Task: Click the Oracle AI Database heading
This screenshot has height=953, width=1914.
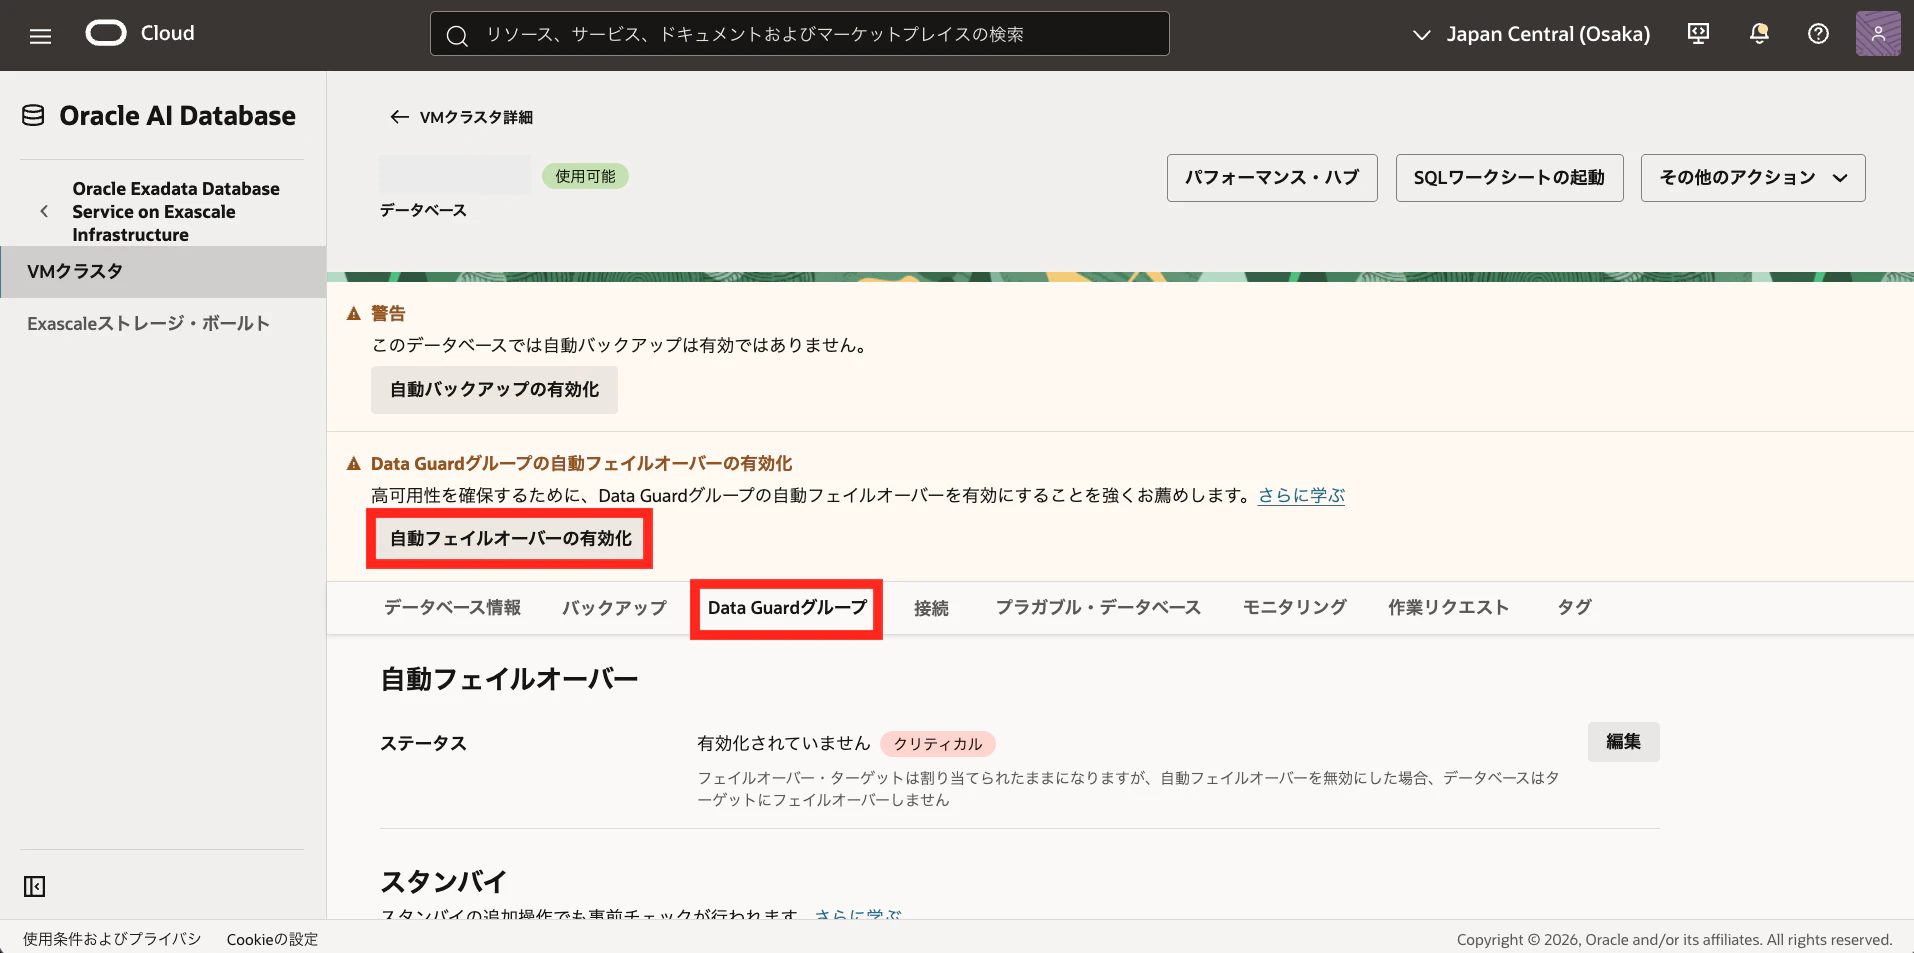Action: (x=177, y=116)
